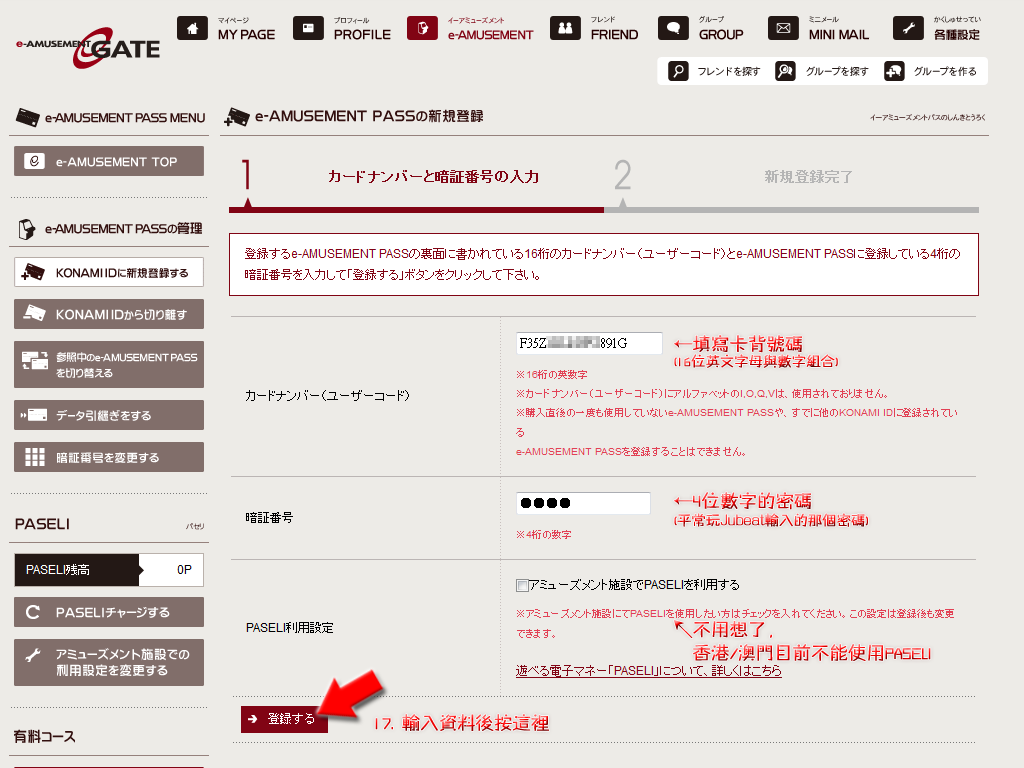Viewport: 1024px width, 768px height.
Task: Open PASELIチャージする button
Action: point(109,612)
